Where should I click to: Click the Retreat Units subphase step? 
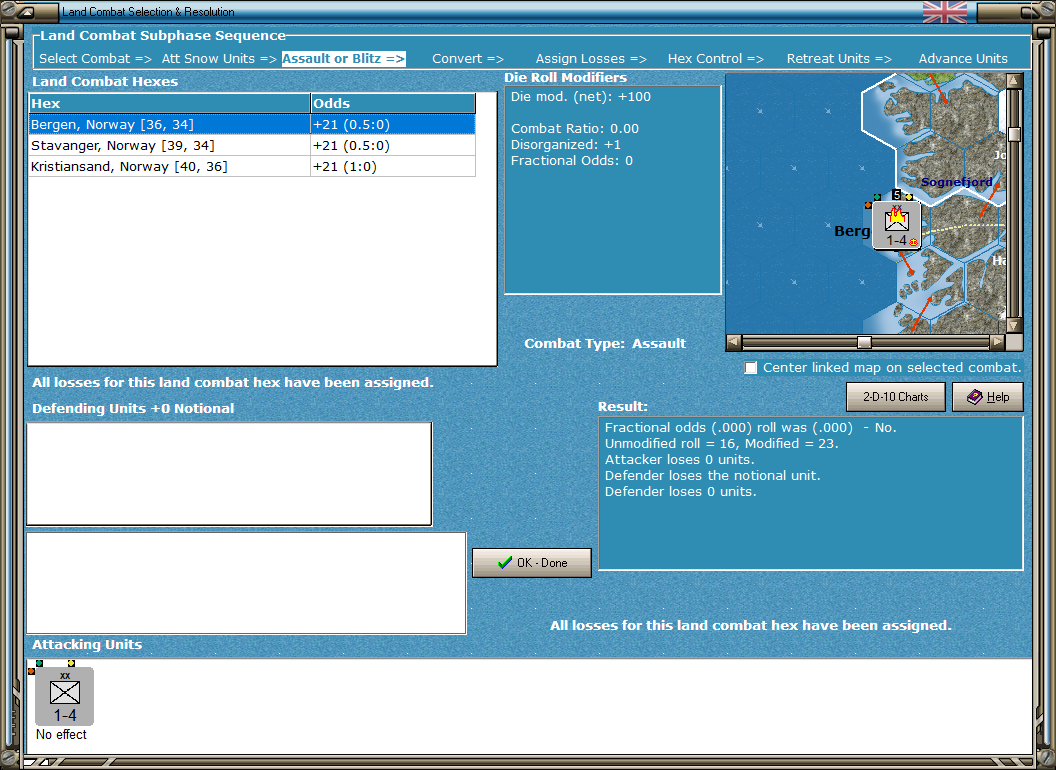pos(838,59)
